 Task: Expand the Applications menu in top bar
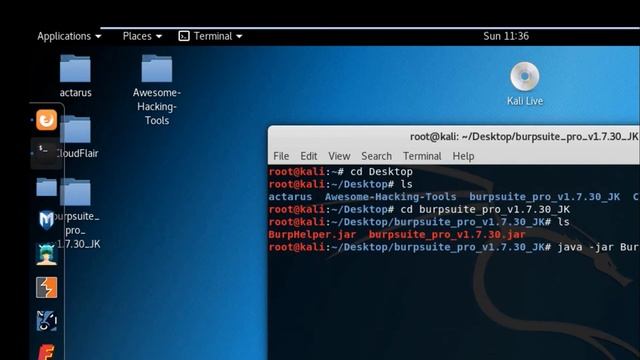[x=69, y=36]
